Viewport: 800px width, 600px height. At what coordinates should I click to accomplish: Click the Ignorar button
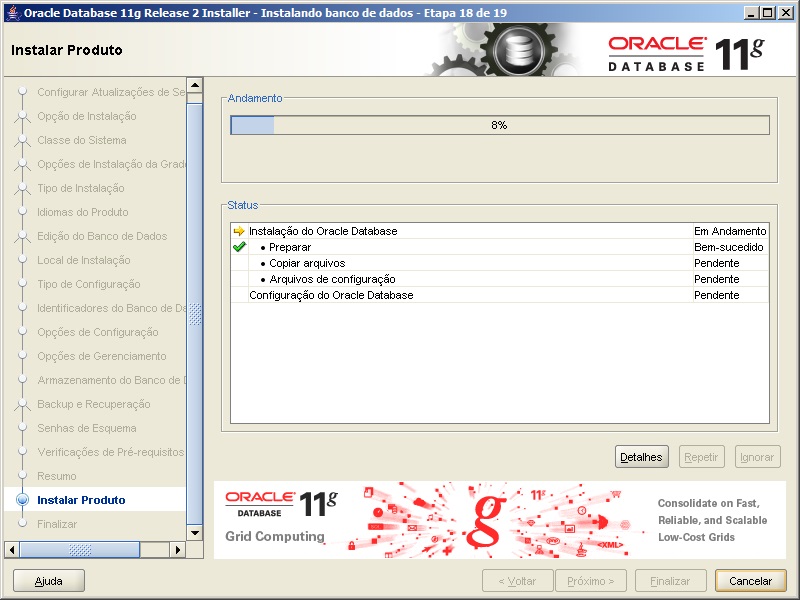[x=757, y=457]
